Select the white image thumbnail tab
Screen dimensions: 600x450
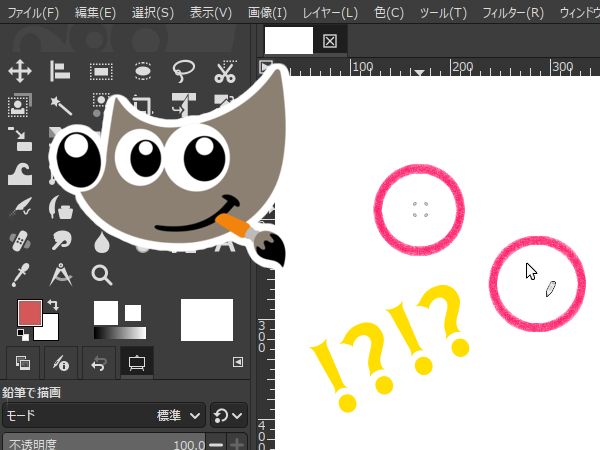coord(289,40)
